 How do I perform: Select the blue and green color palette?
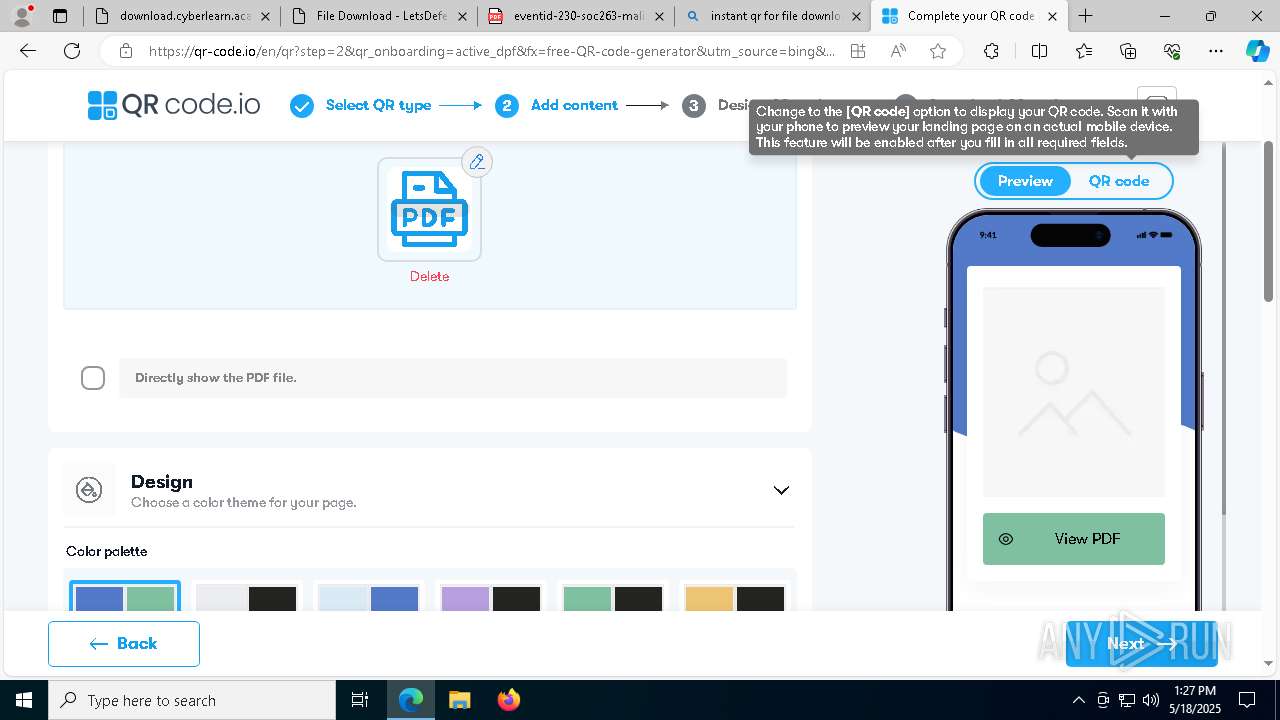pyautogui.click(x=125, y=597)
